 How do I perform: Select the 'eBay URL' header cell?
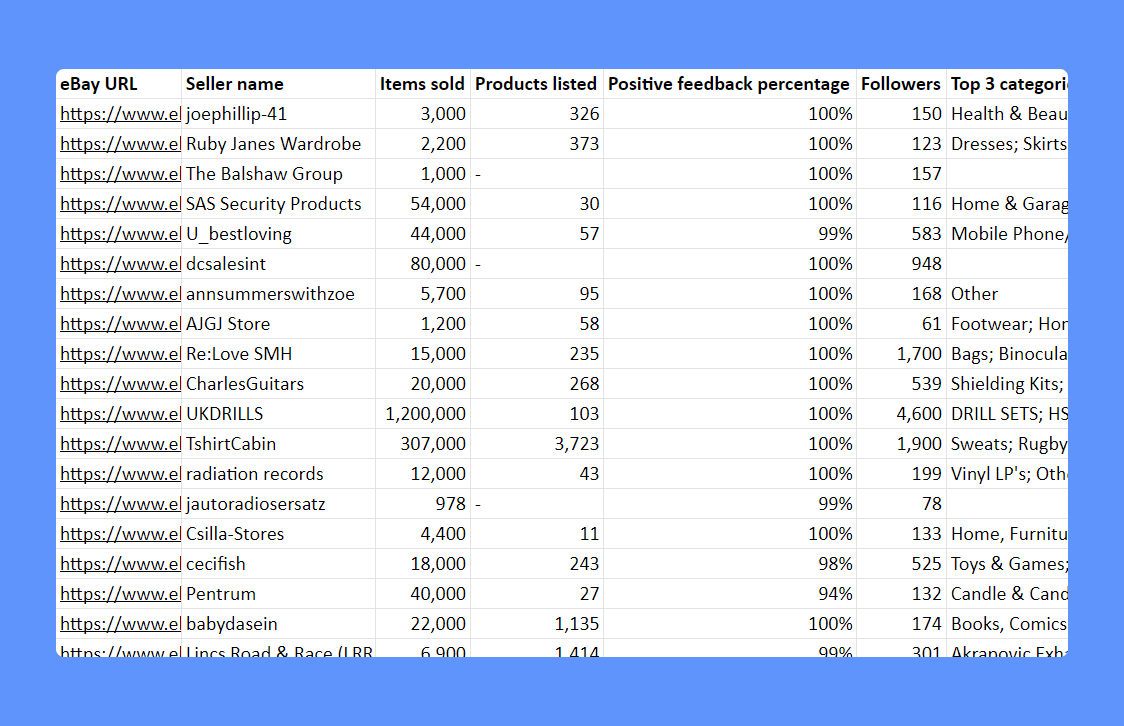99,84
